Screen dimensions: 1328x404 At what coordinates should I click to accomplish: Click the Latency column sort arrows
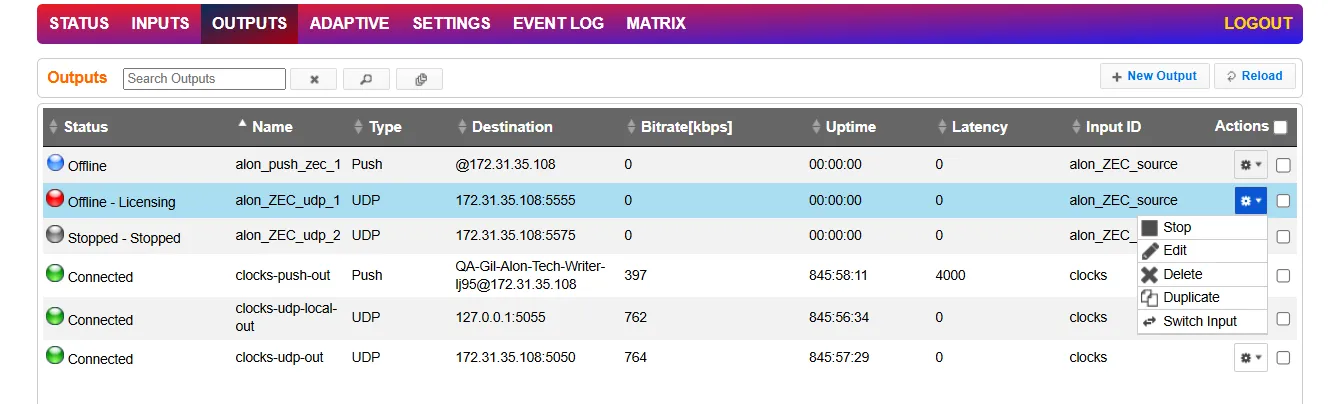point(942,127)
